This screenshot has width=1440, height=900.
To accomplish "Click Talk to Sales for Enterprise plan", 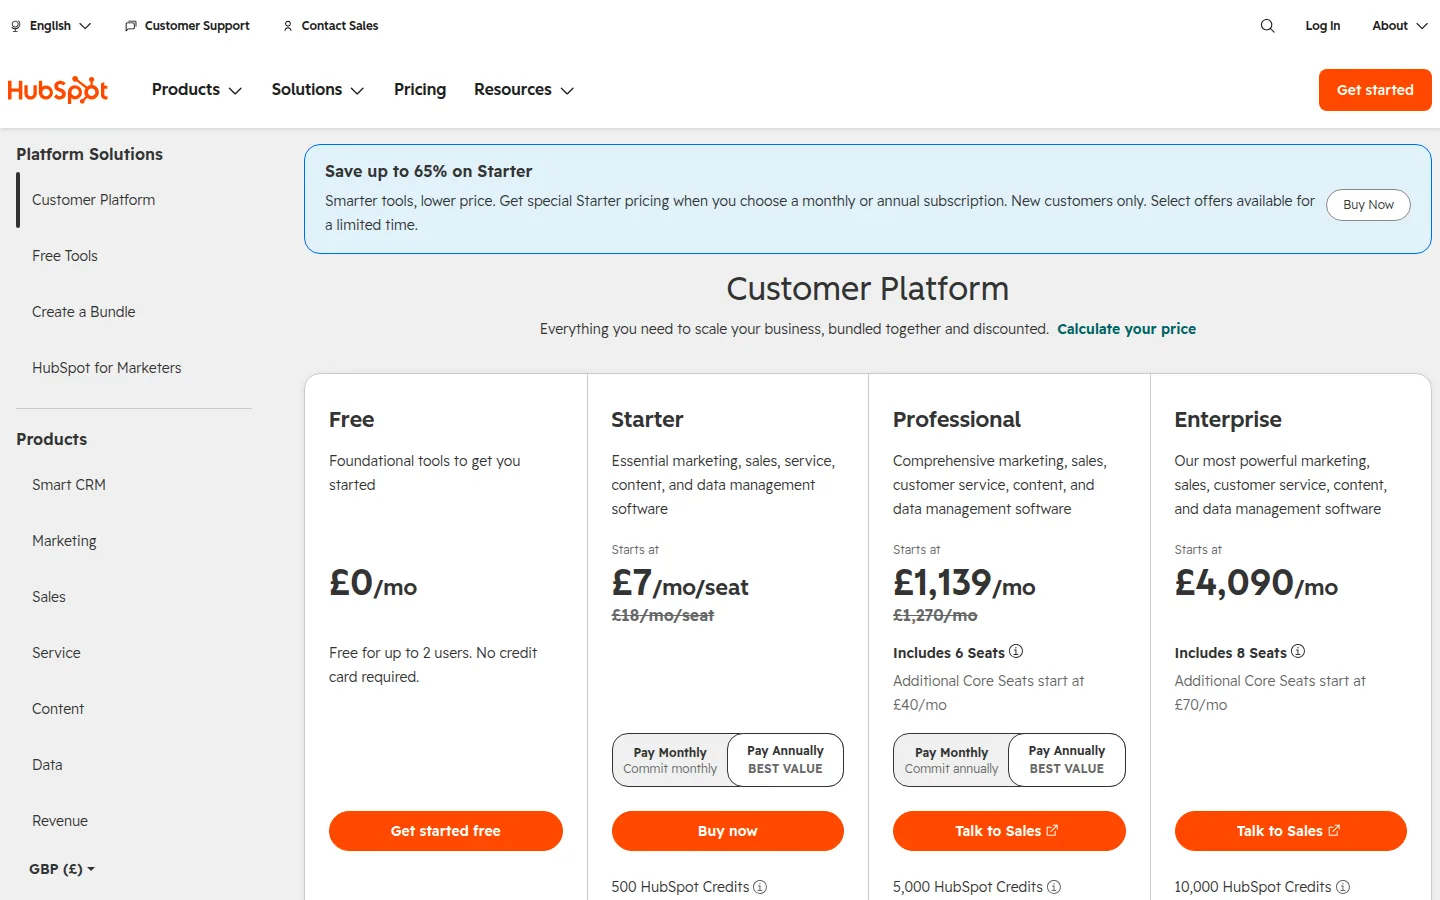I will tap(1291, 831).
